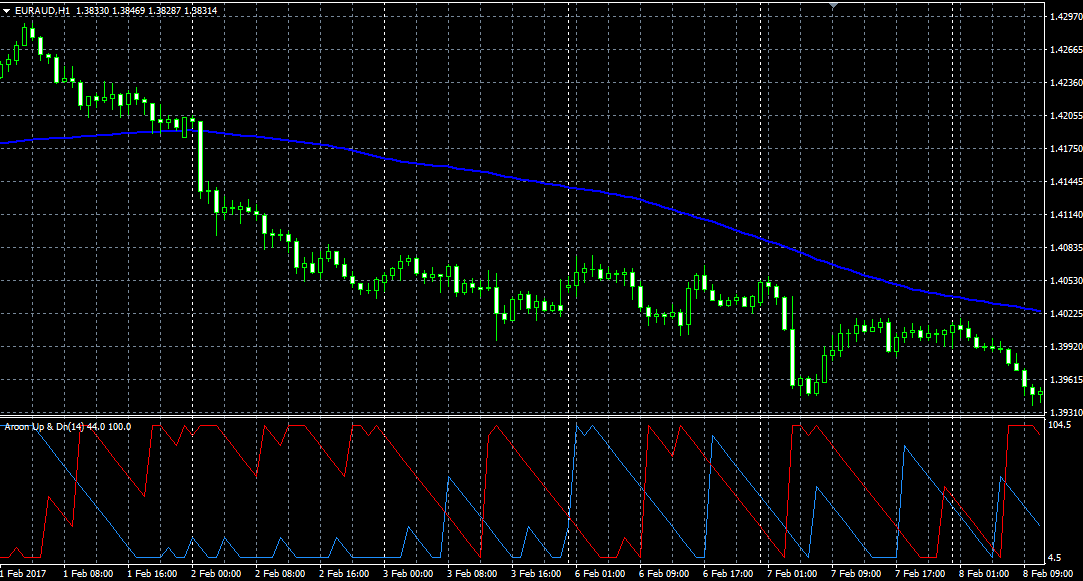Viewport: 1083px width, 581px height.
Task: Click the 7 Feb 09:00 time label
Action: (x=857, y=574)
